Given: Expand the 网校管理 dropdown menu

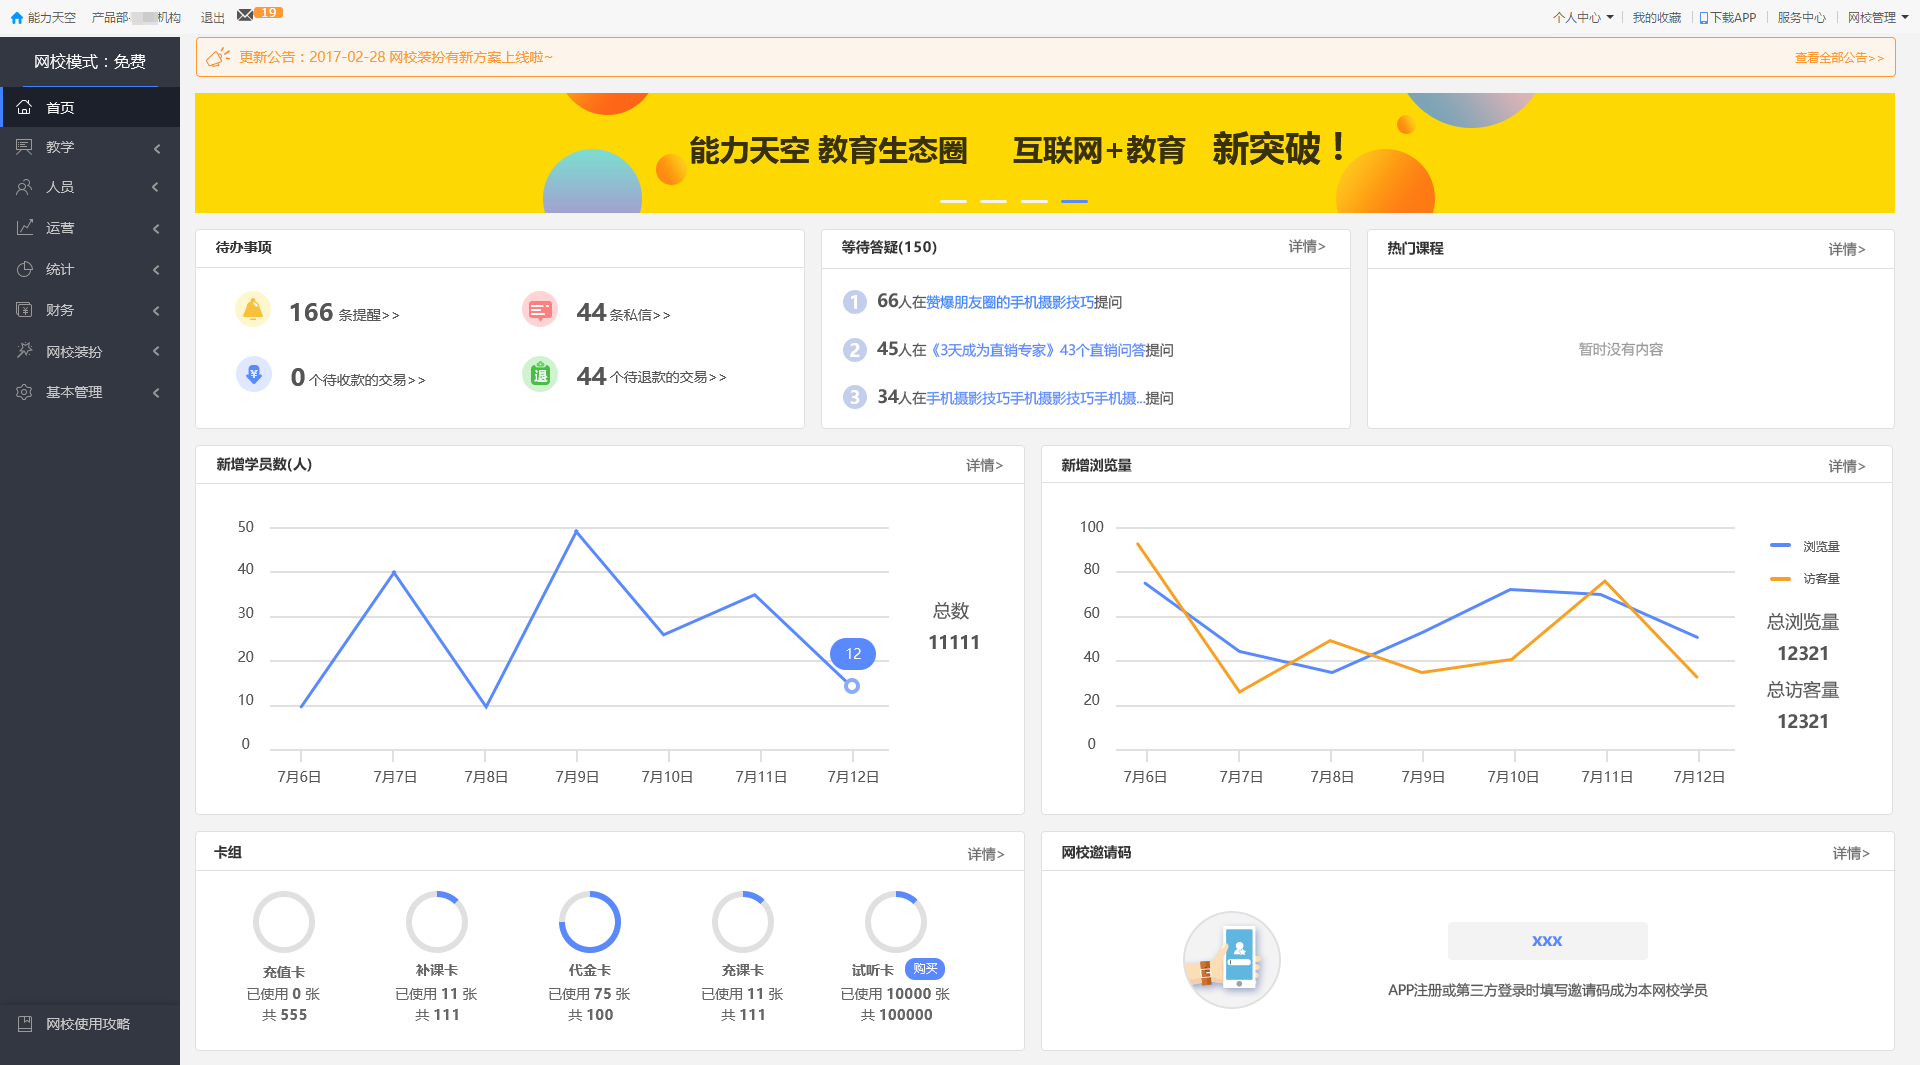Looking at the screenshot, I should tap(1877, 18).
